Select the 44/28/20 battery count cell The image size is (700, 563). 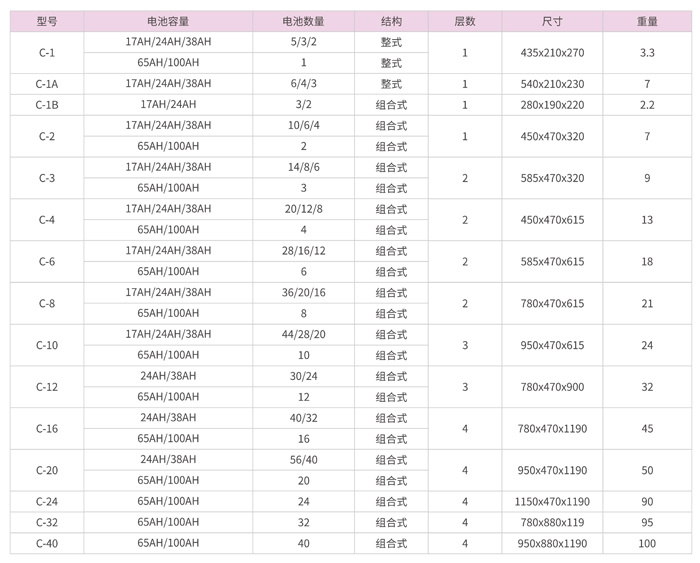click(x=303, y=334)
